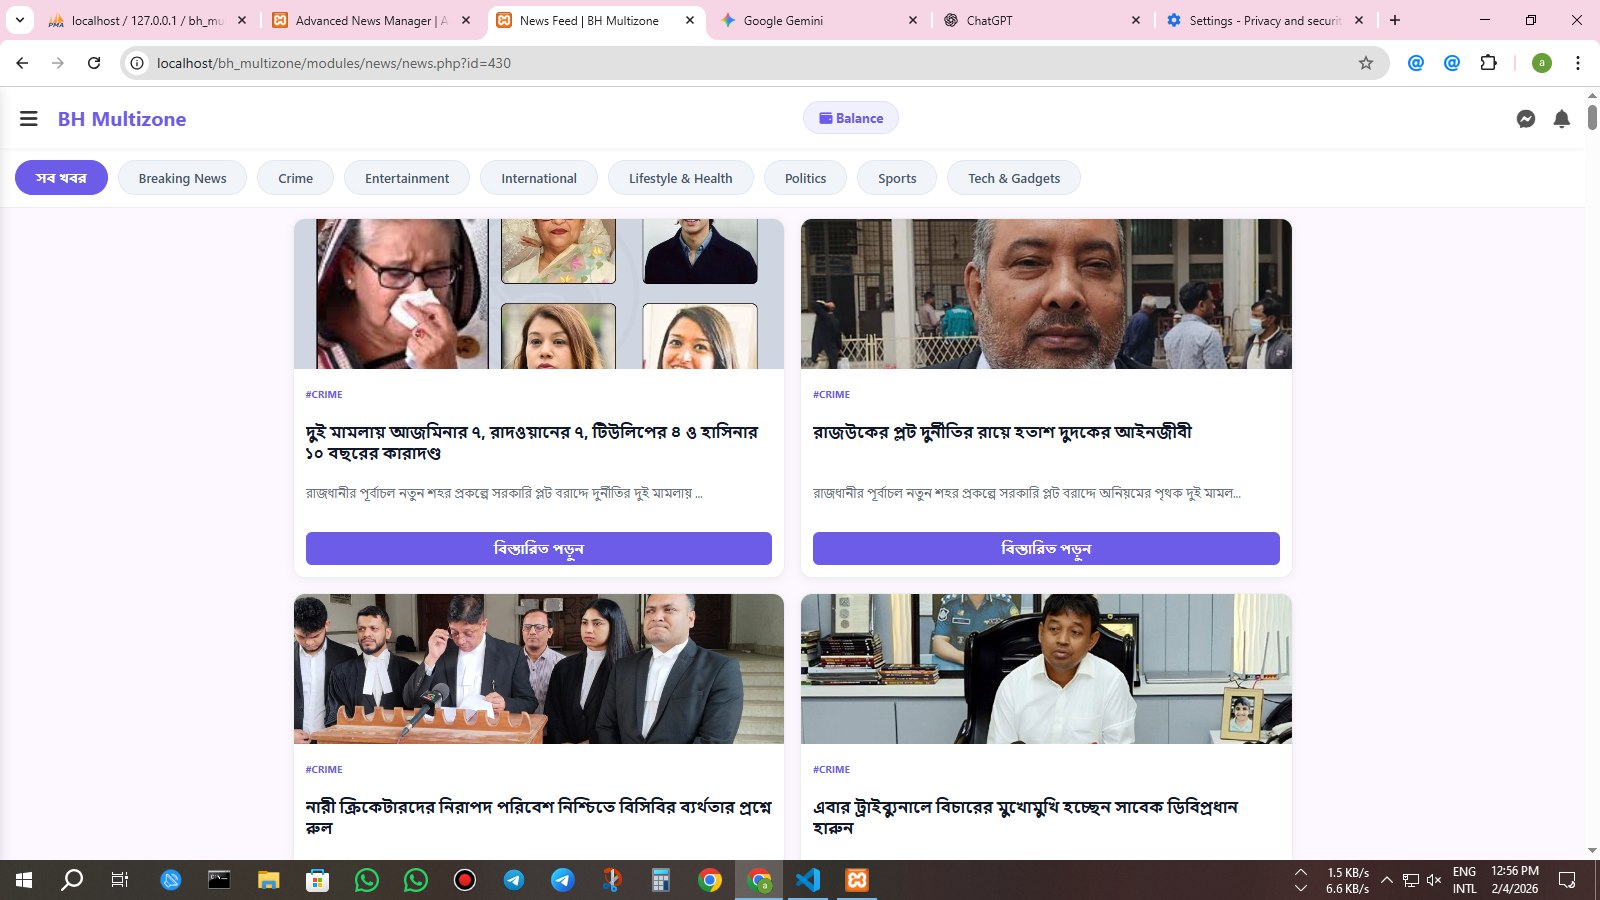This screenshot has width=1600, height=900.
Task: Switch to the ChatGPT browser tab
Action: pyautogui.click(x=1040, y=20)
